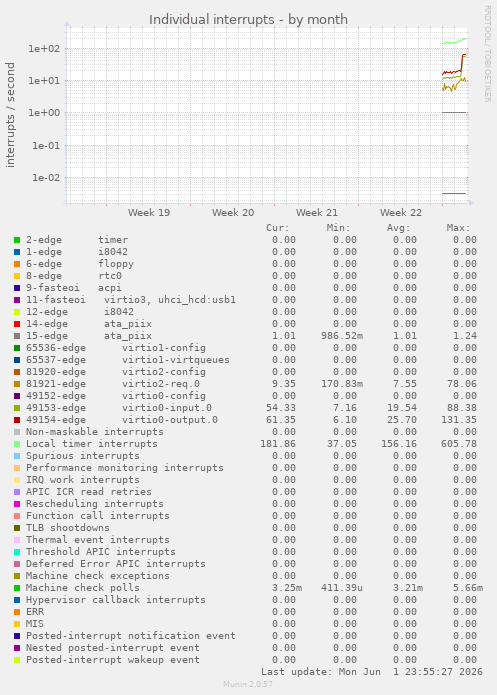Click the 2-edge timer legend swatch
The image size is (497, 695).
[x=17, y=240]
